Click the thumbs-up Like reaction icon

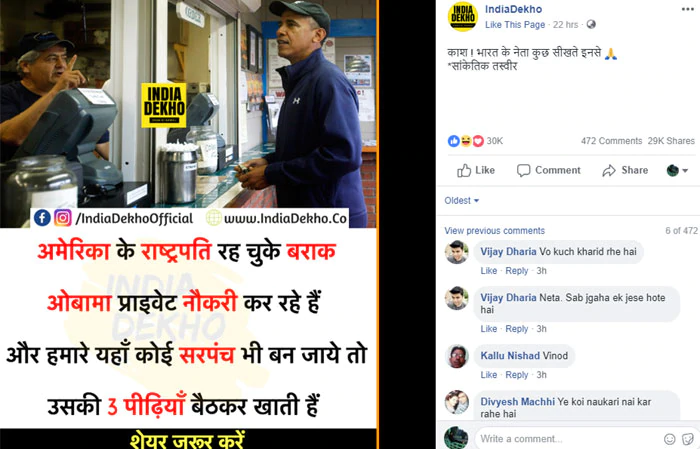(453, 141)
